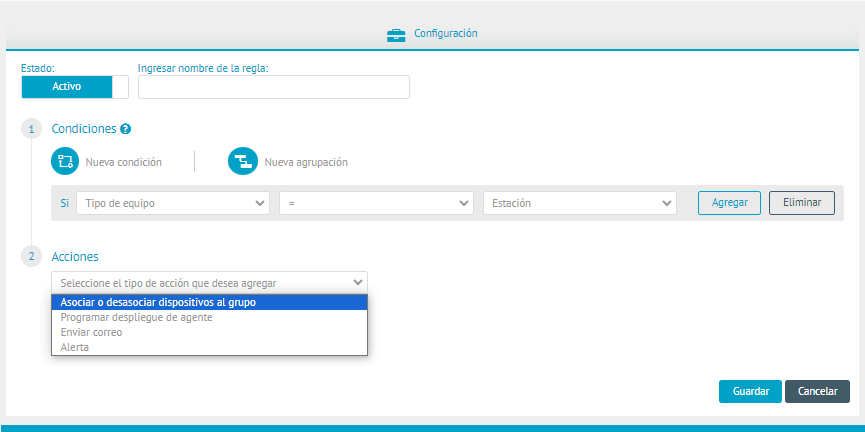
Task: Open the Tipo de equipo dropdown
Action: (x=173, y=203)
